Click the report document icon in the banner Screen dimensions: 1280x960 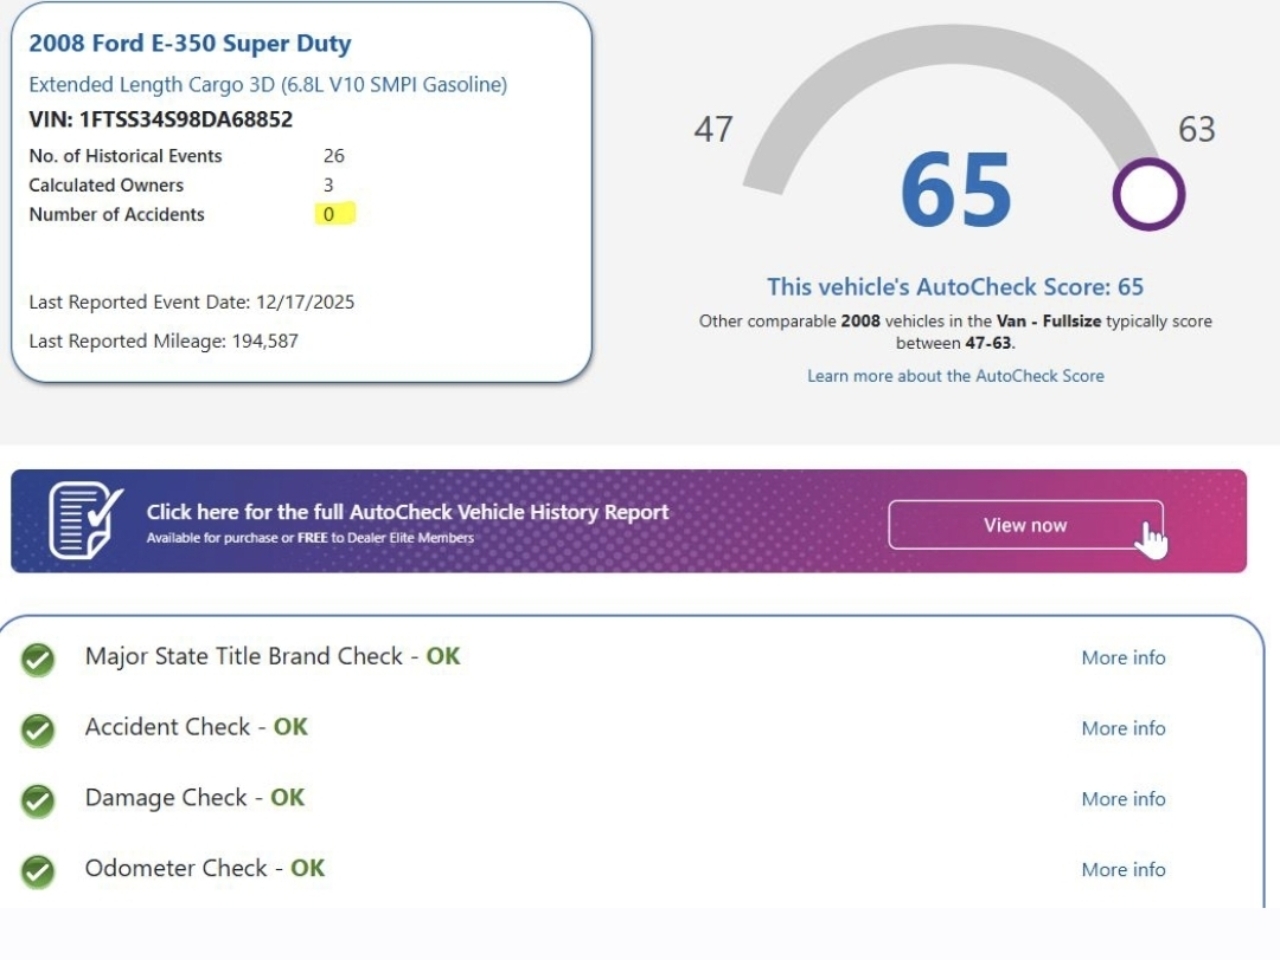84,520
